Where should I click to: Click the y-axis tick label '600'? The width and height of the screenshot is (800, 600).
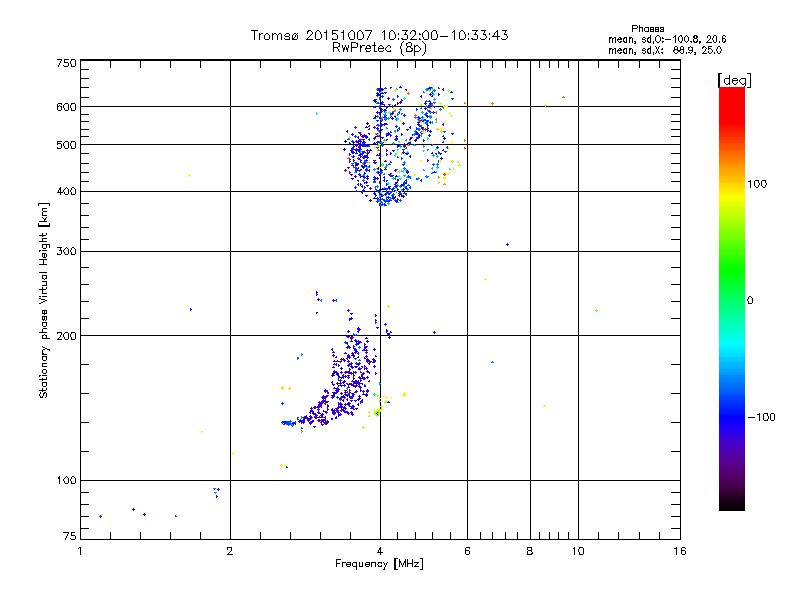(67, 107)
